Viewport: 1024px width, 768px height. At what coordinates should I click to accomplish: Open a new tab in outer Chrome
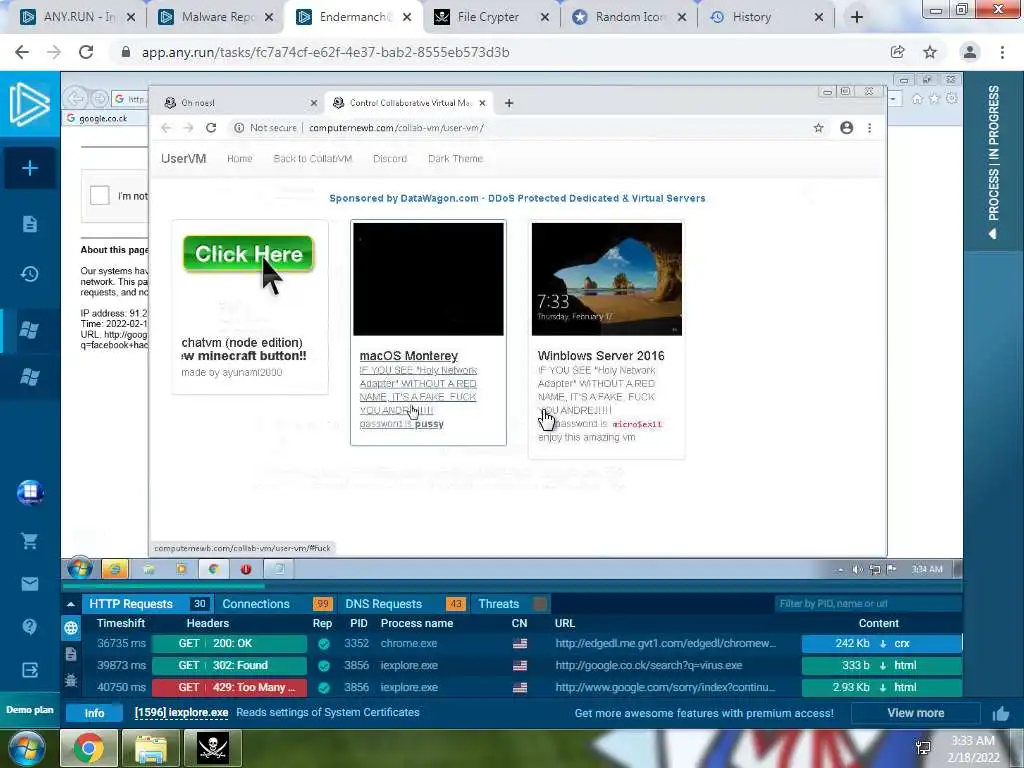[x=857, y=17]
